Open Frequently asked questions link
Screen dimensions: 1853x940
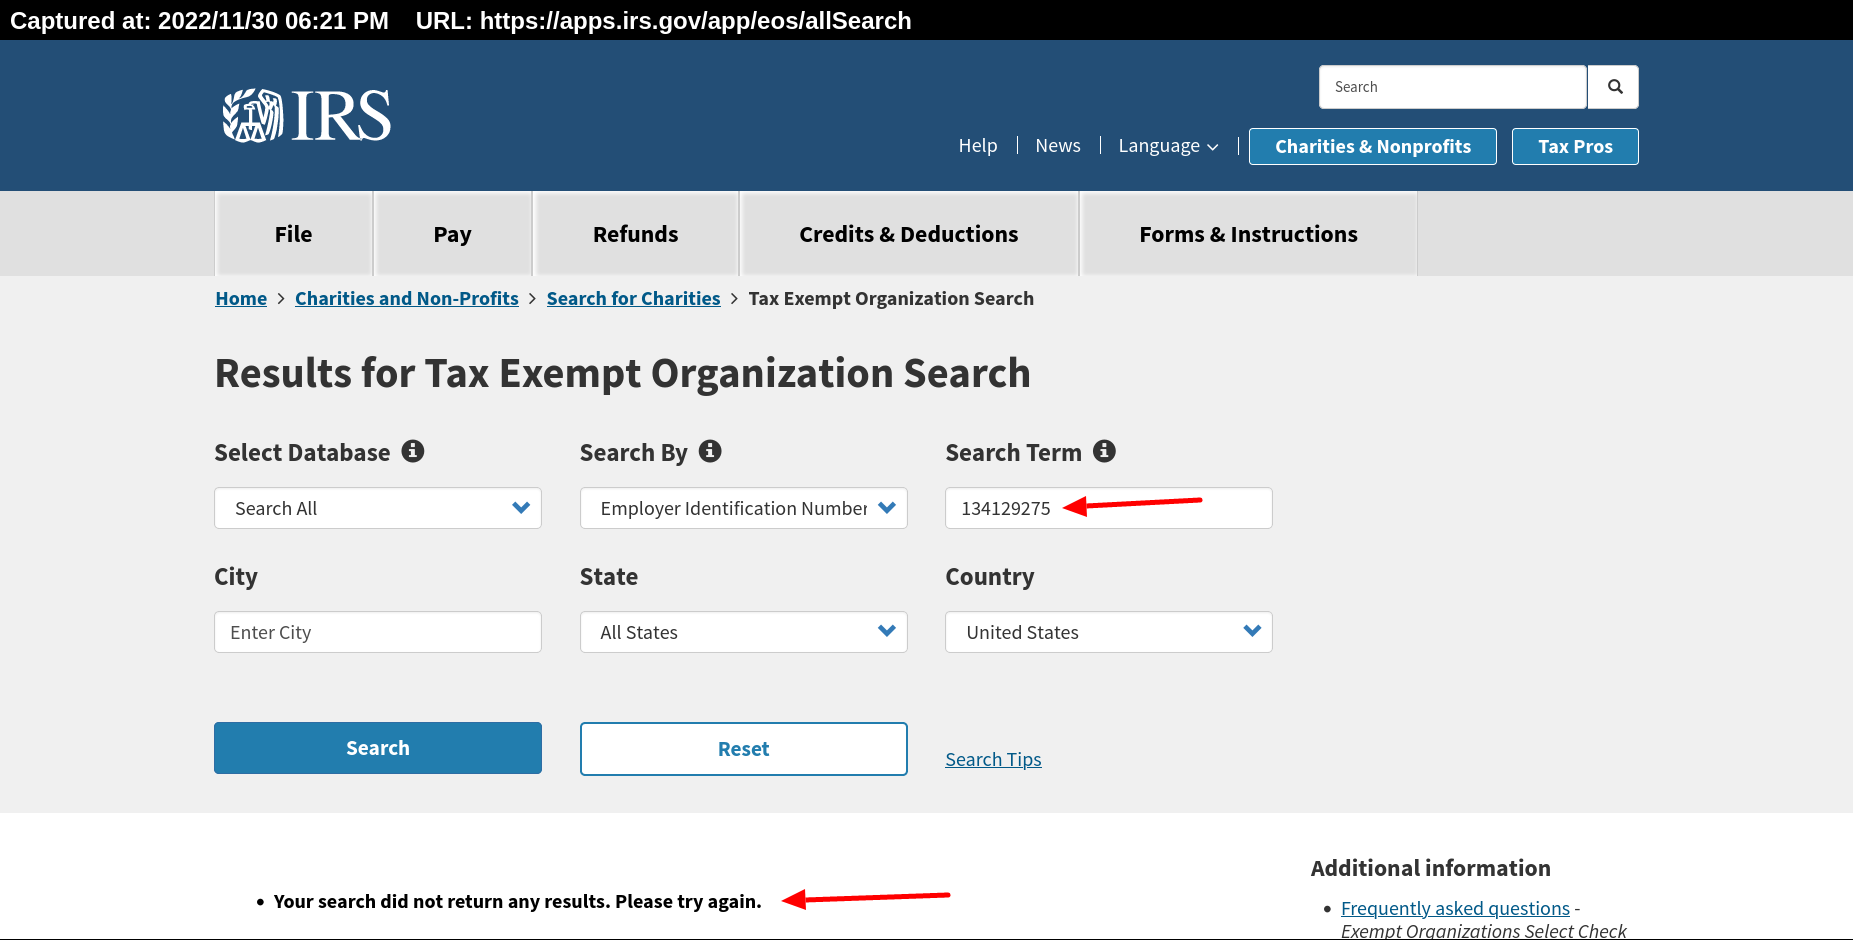(1455, 908)
